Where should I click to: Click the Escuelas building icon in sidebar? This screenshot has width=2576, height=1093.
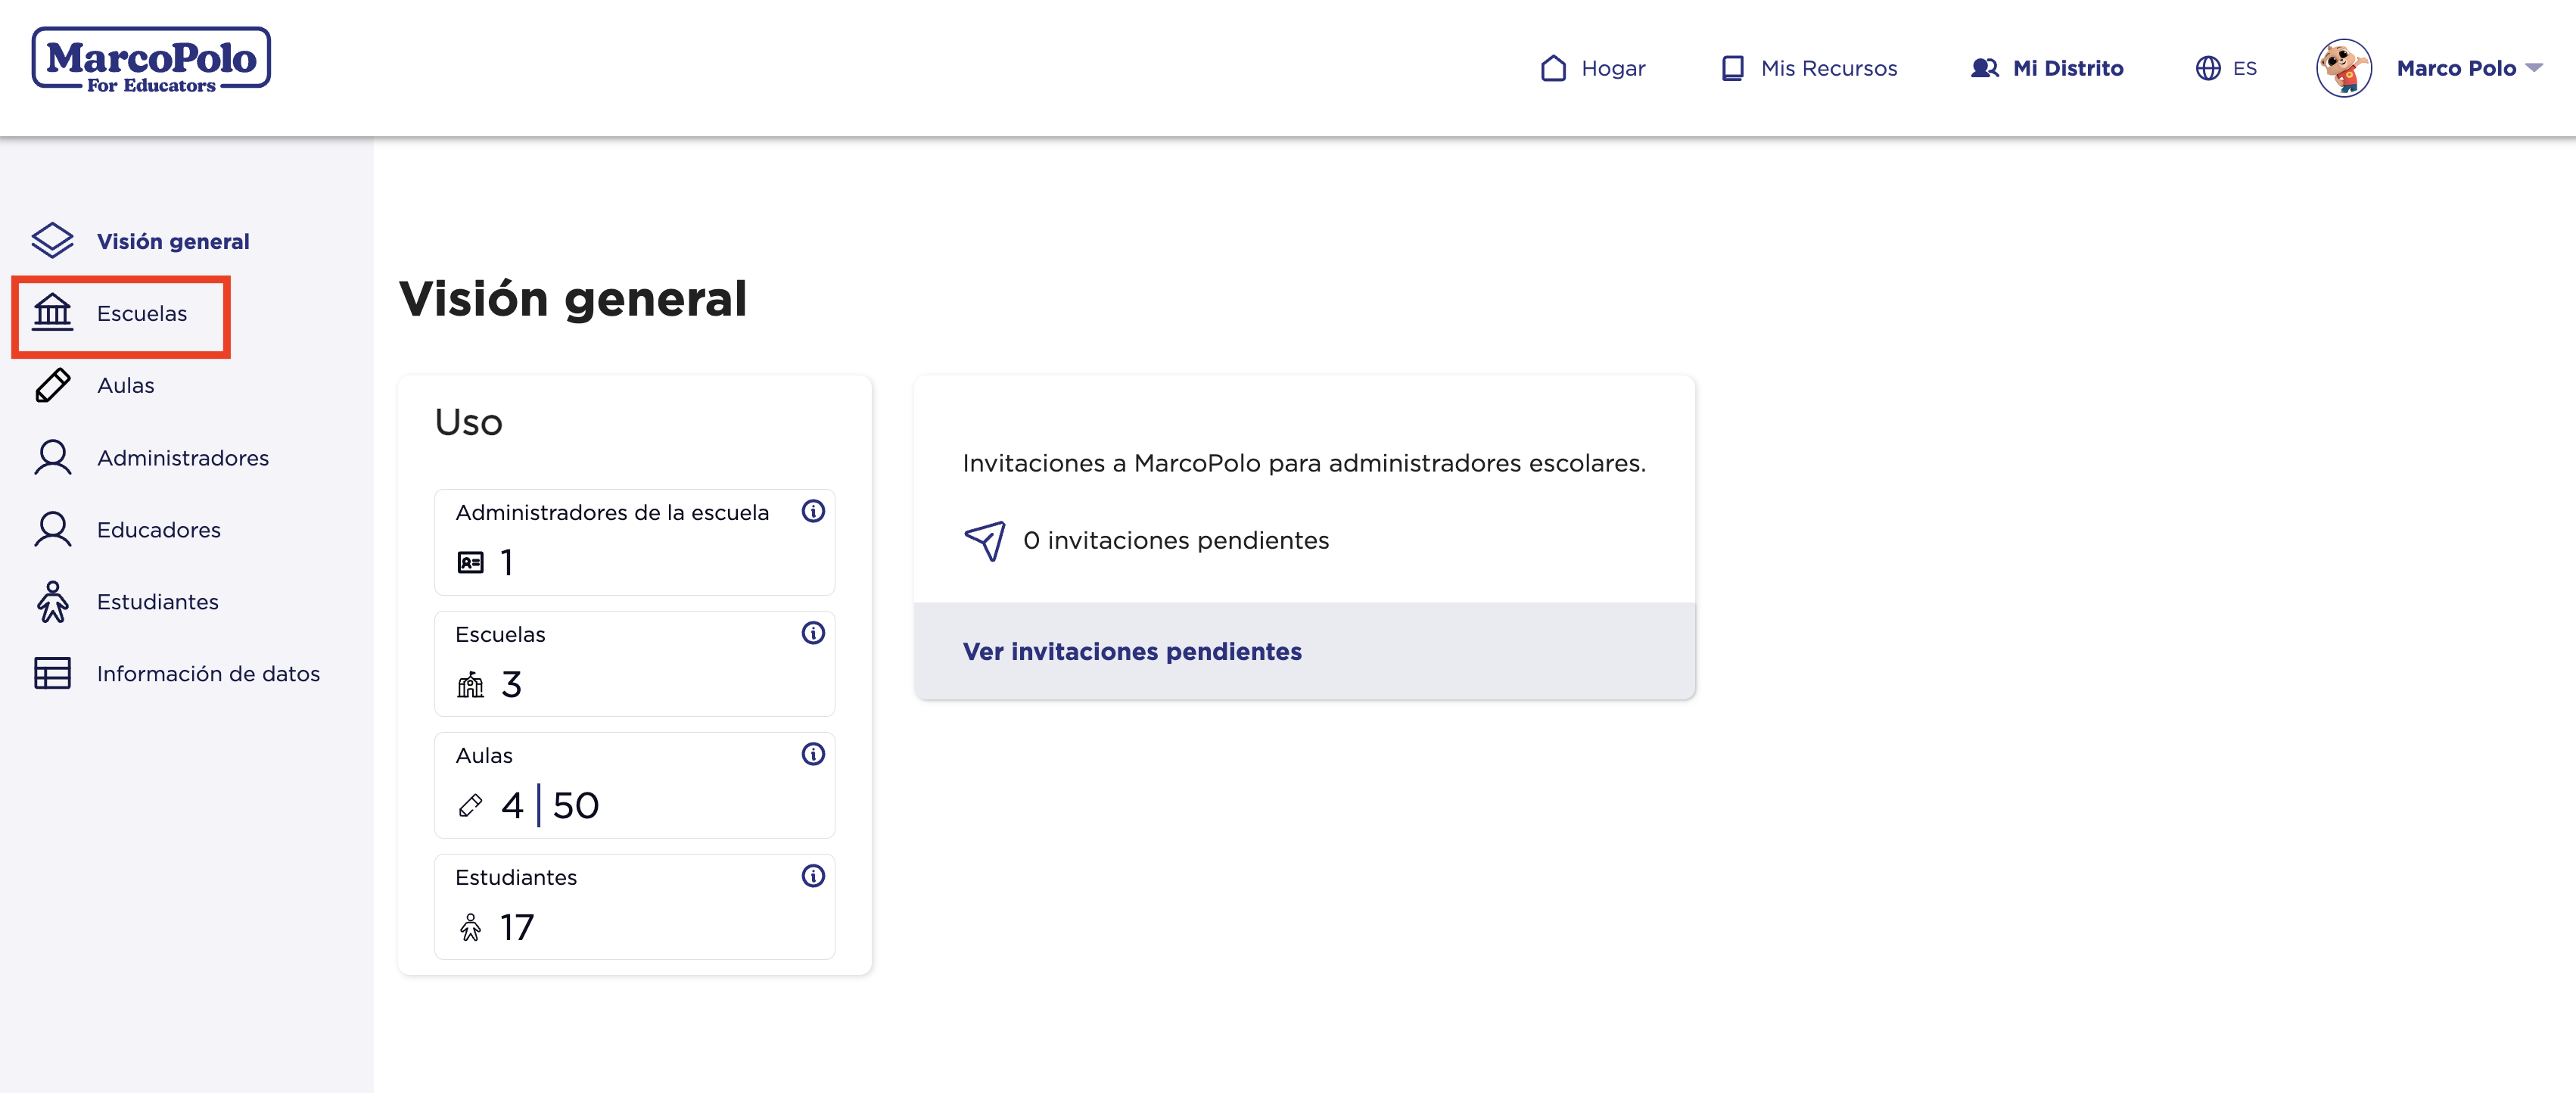click(x=52, y=313)
